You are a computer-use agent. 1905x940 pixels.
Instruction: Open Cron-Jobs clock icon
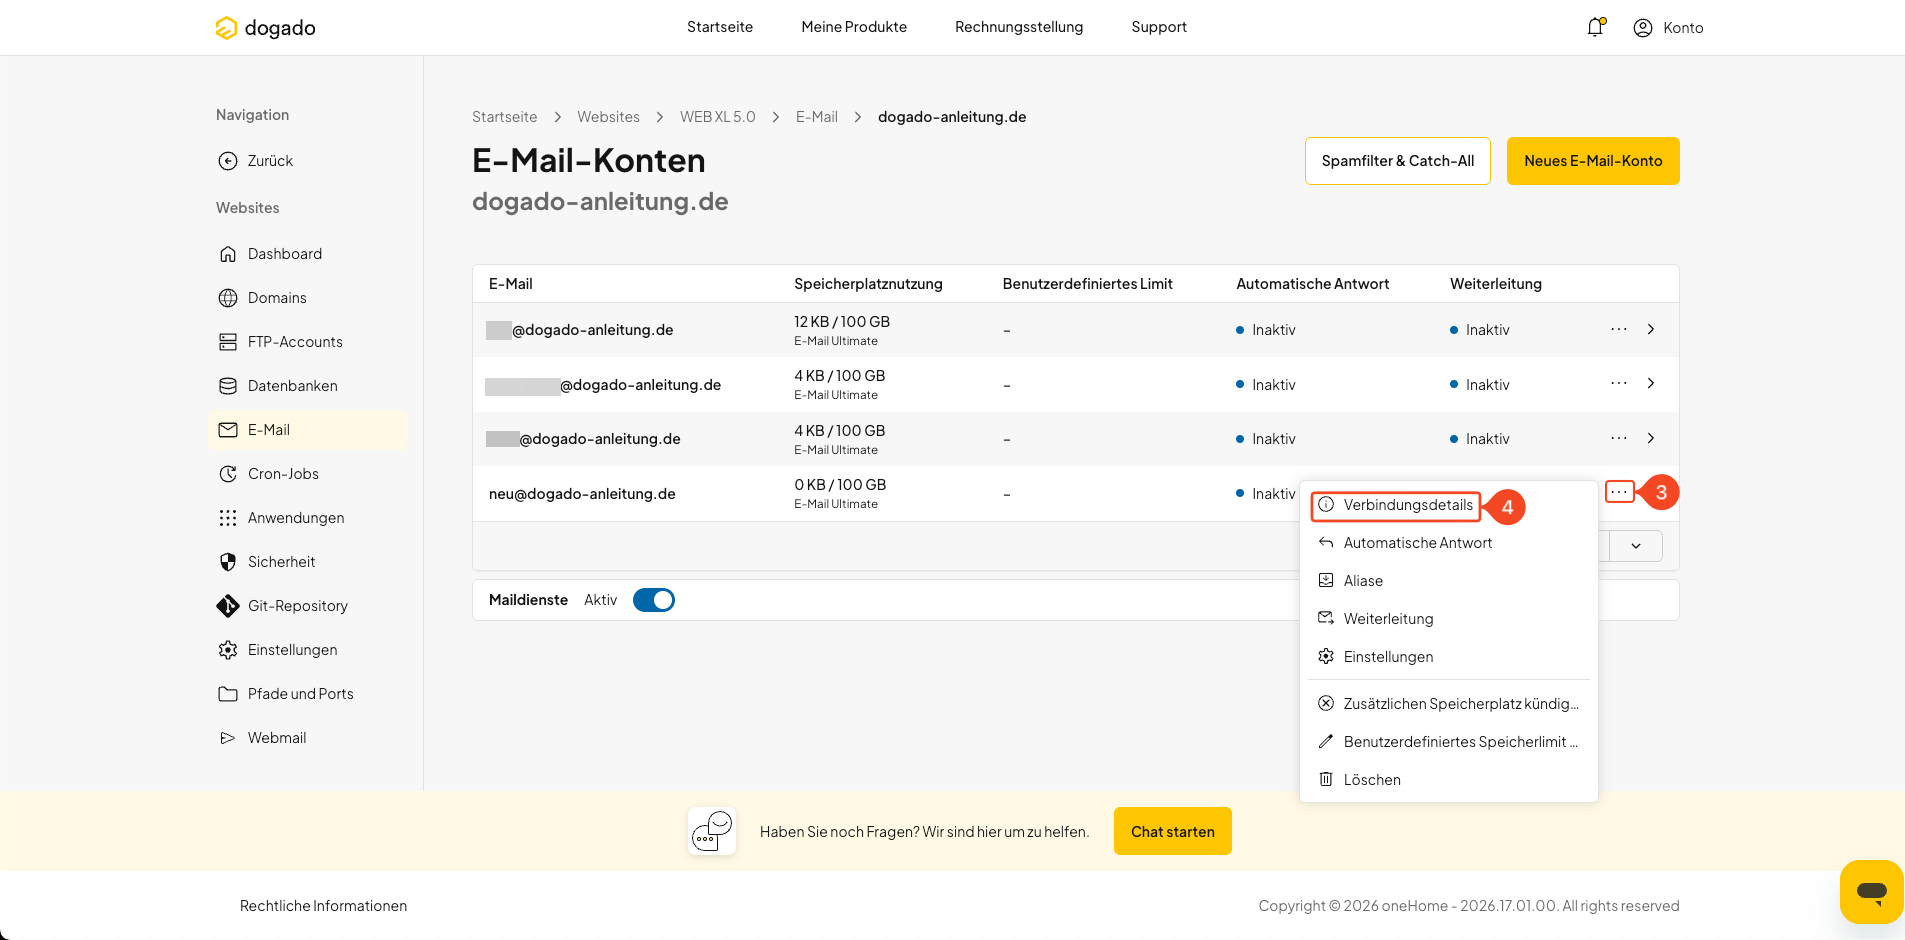click(x=228, y=474)
